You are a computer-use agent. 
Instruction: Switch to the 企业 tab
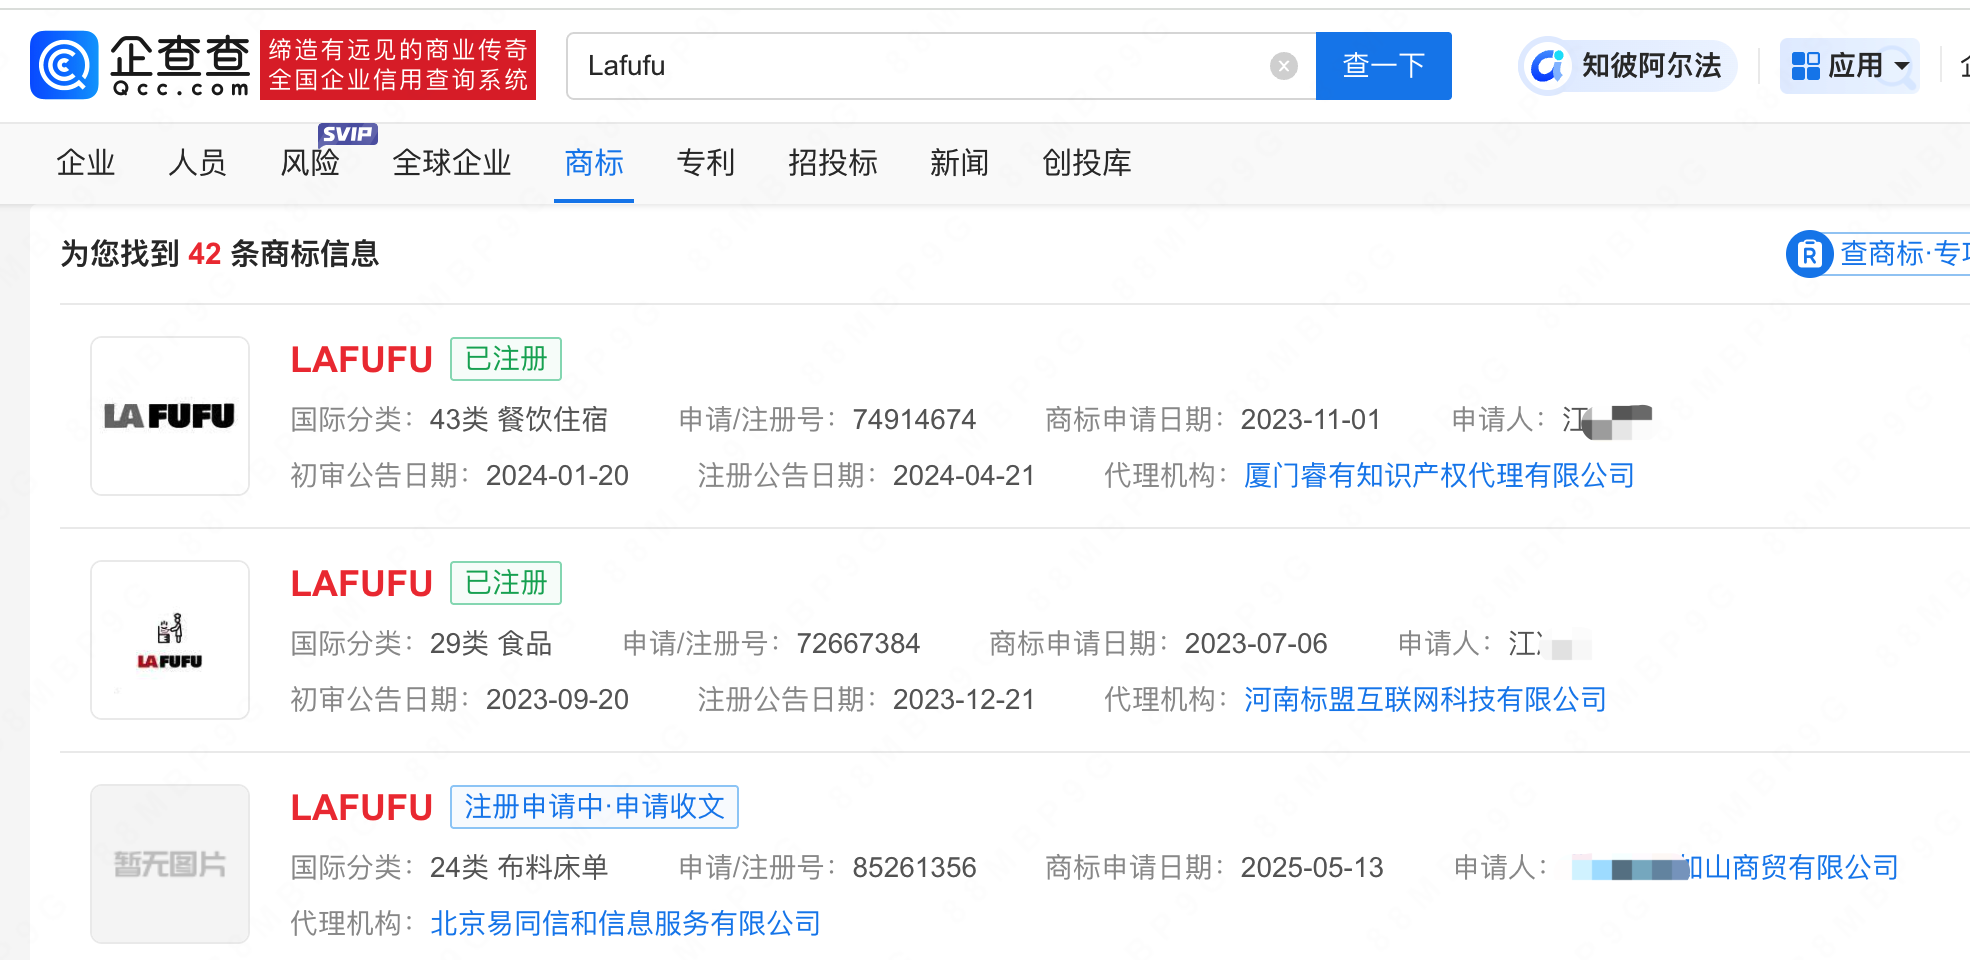tap(86, 162)
